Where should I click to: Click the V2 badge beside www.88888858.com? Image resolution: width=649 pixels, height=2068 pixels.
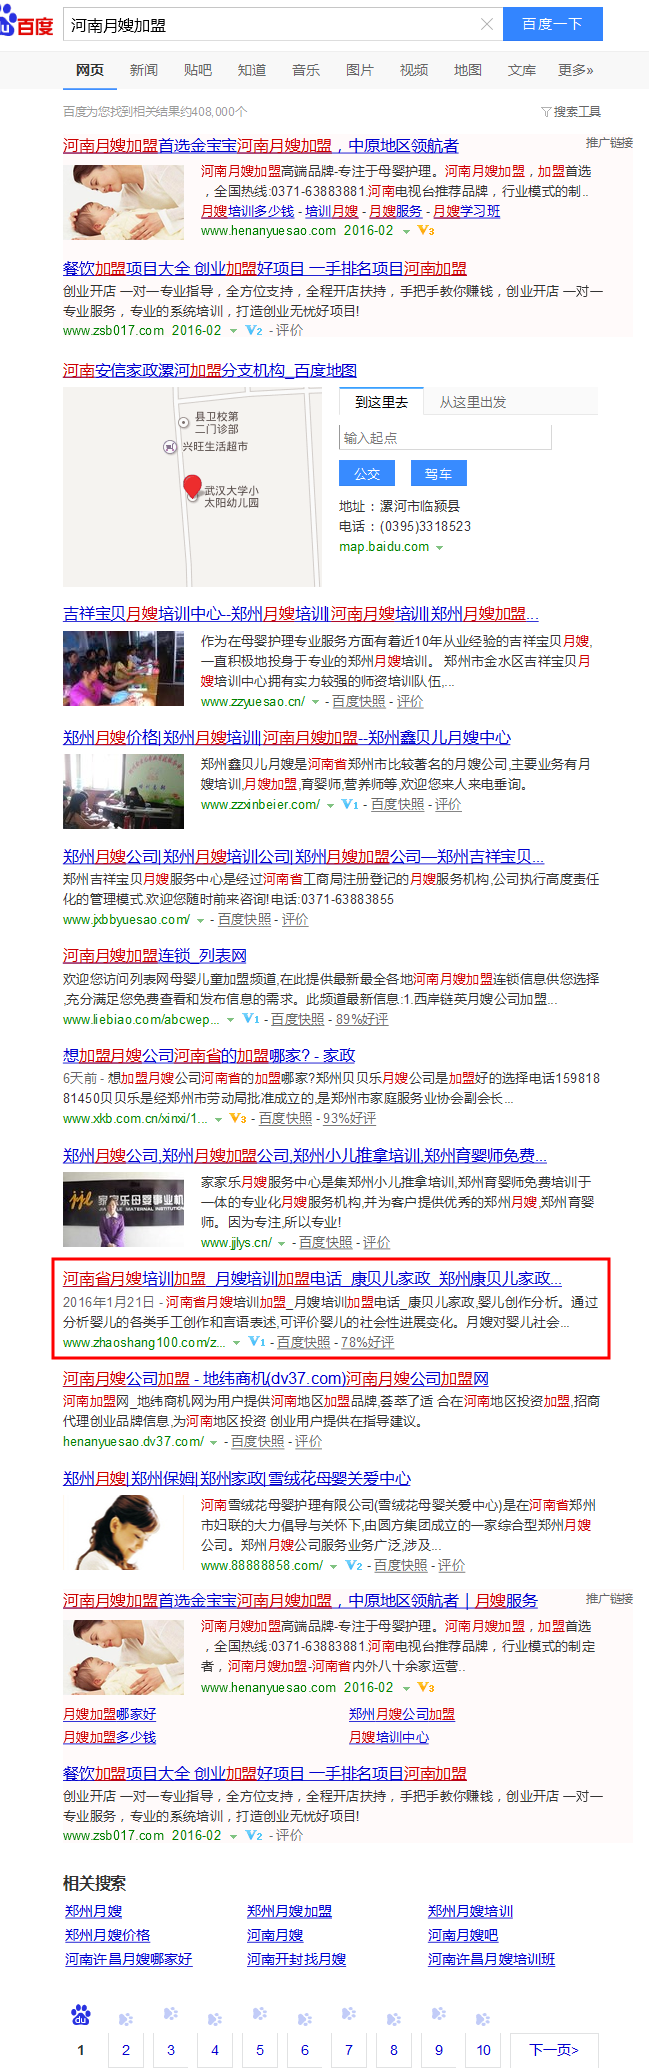354,1565
